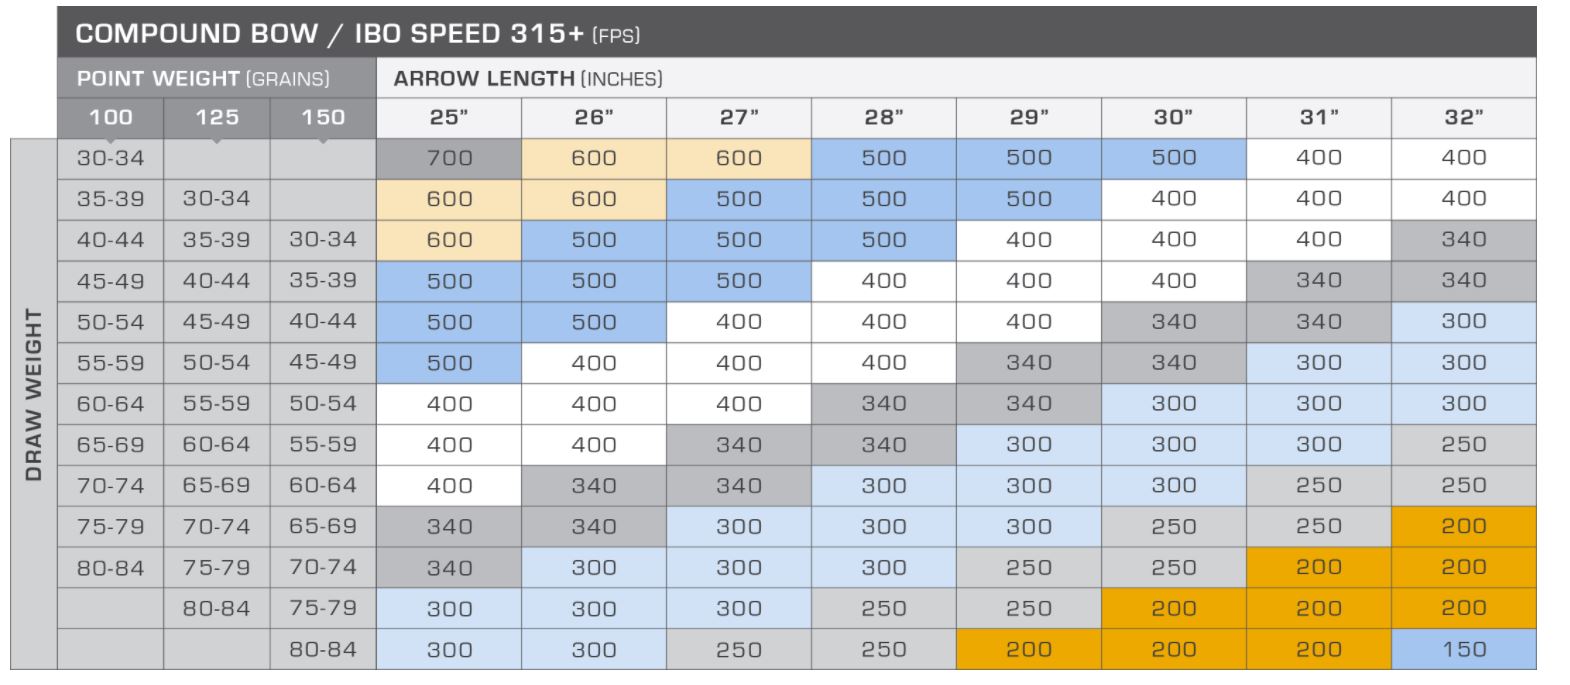The width and height of the screenshot is (1570, 685).
Task: Click the DRAW WEIGHT vertical label
Action: (33, 395)
